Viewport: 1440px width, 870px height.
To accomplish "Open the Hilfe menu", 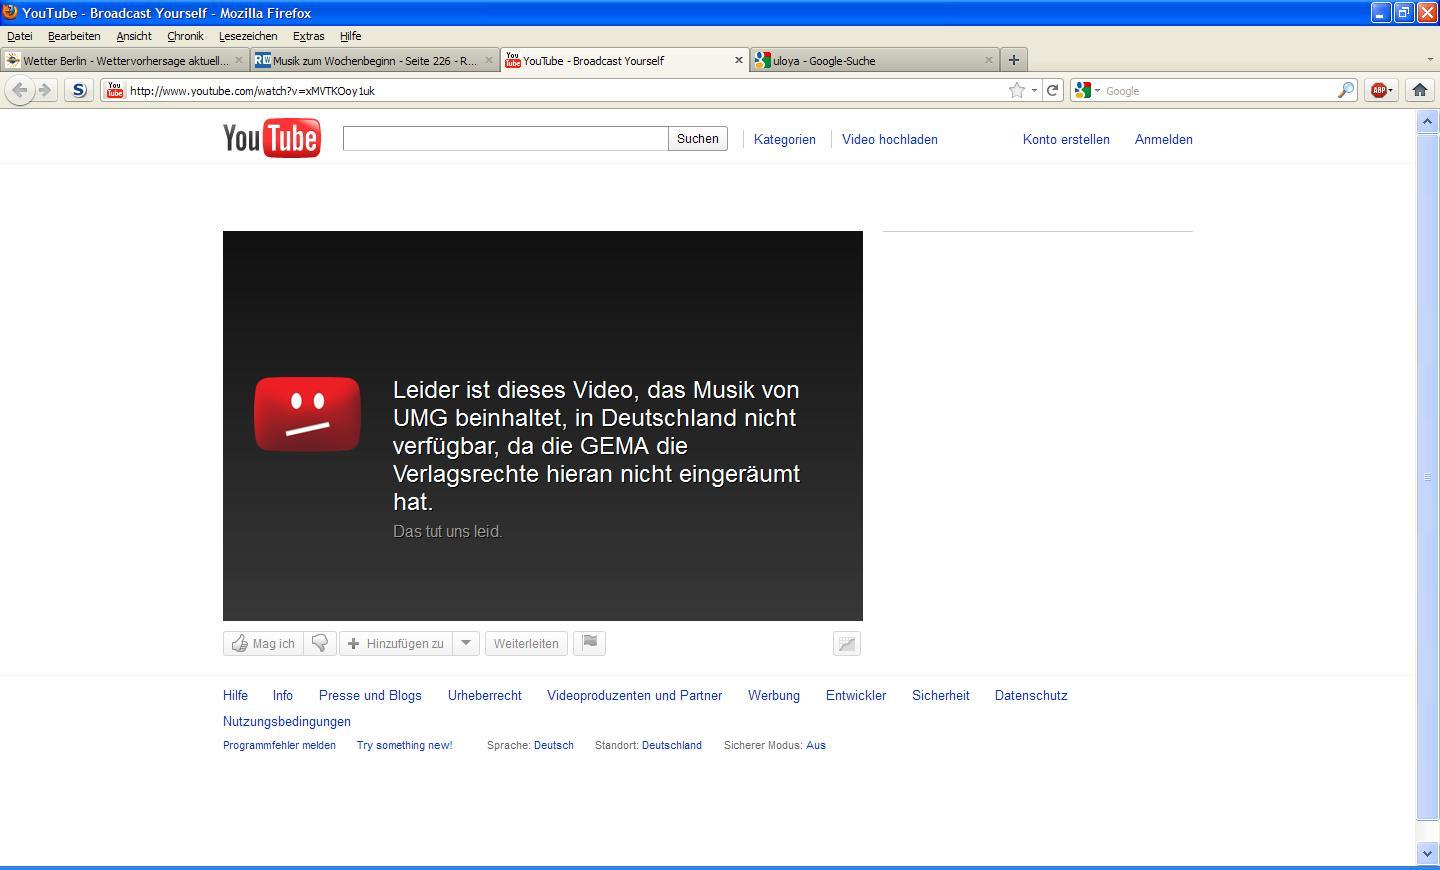I will (x=350, y=36).
